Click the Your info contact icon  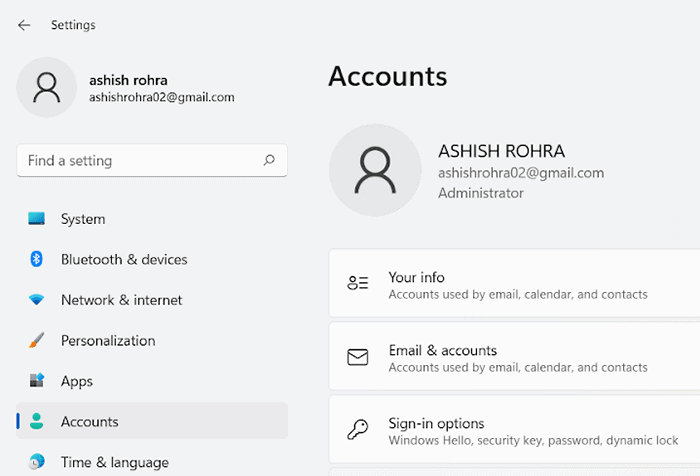click(x=358, y=283)
